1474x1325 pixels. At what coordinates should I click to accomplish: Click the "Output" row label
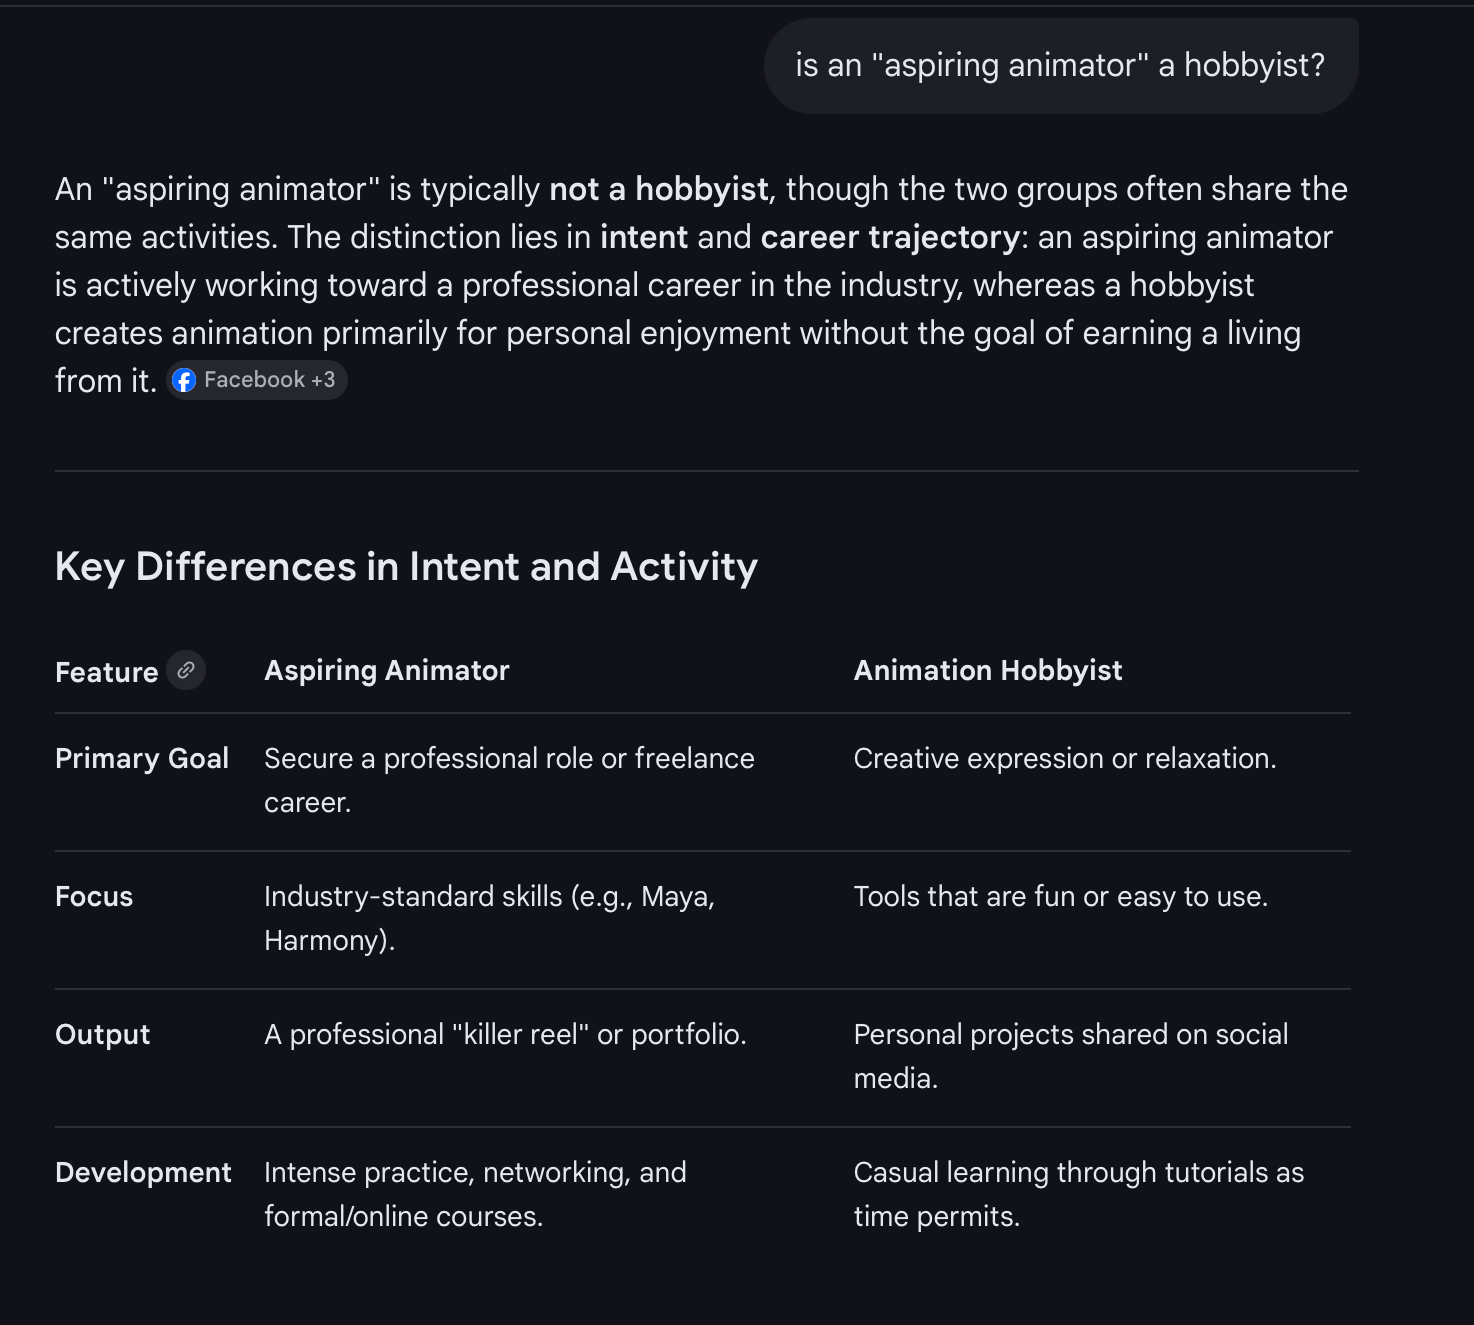click(103, 1034)
